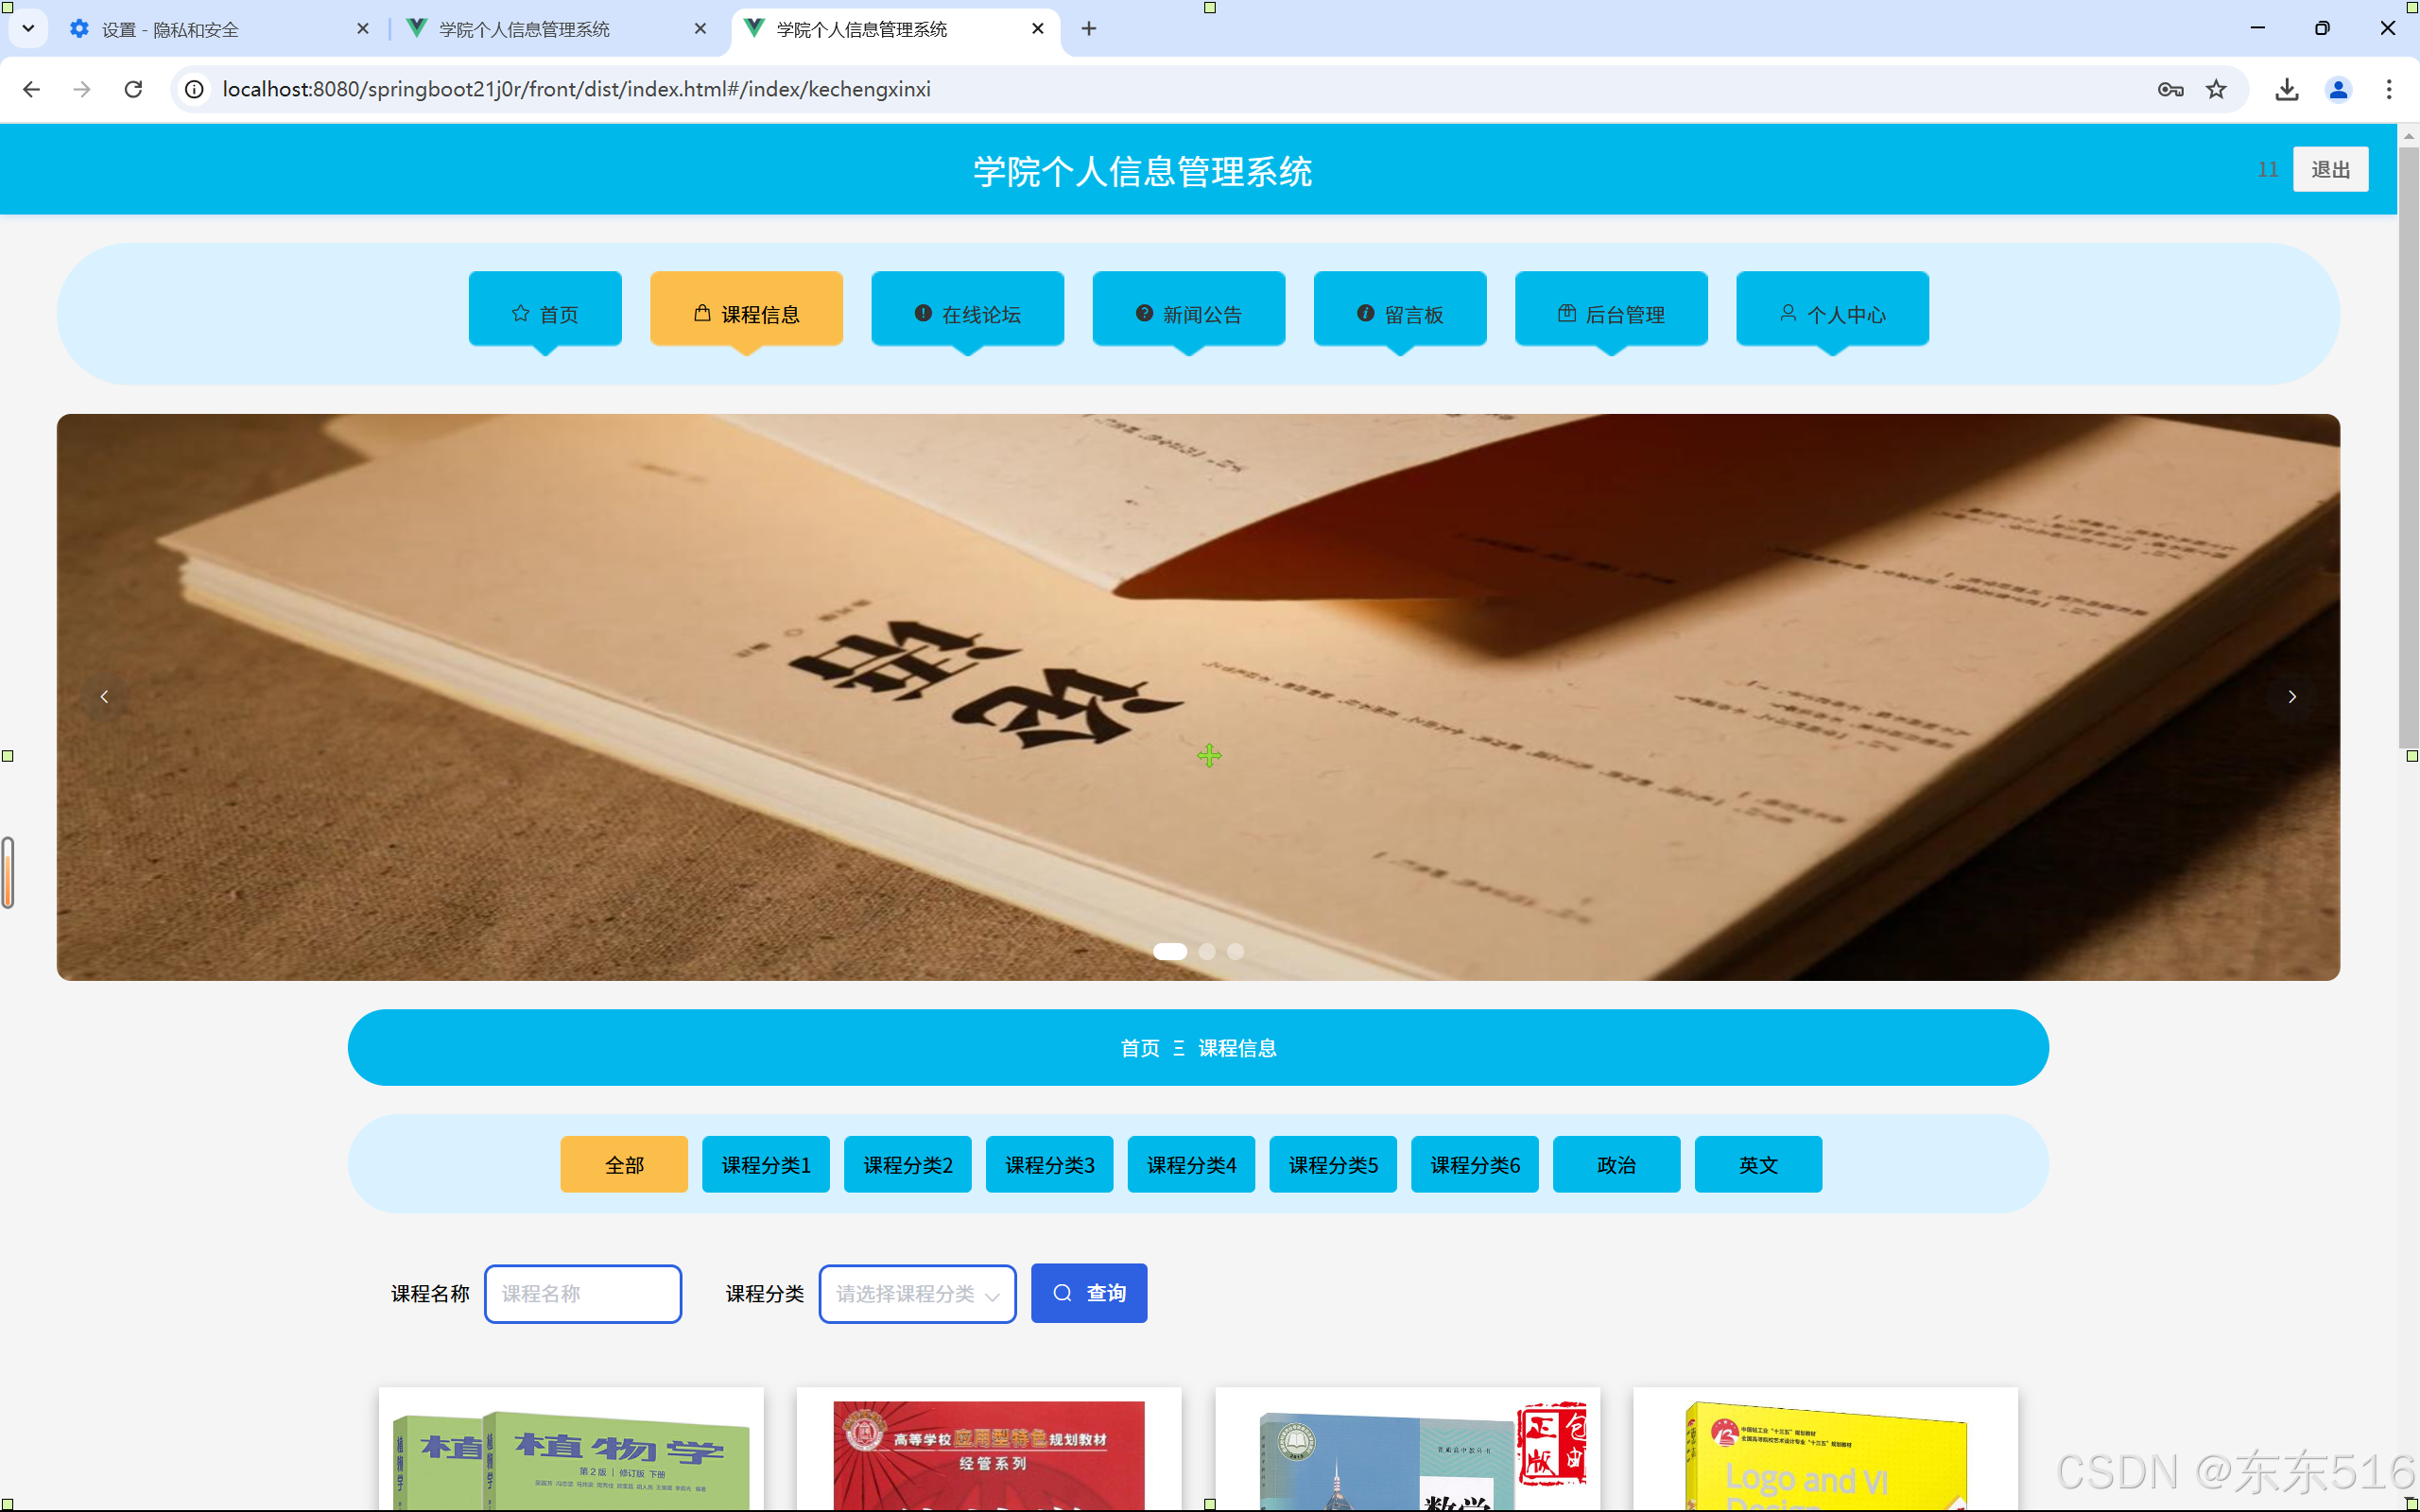Expand the 课程分类 select dropdown
Viewport: 2420px width, 1512px height.
917,1294
